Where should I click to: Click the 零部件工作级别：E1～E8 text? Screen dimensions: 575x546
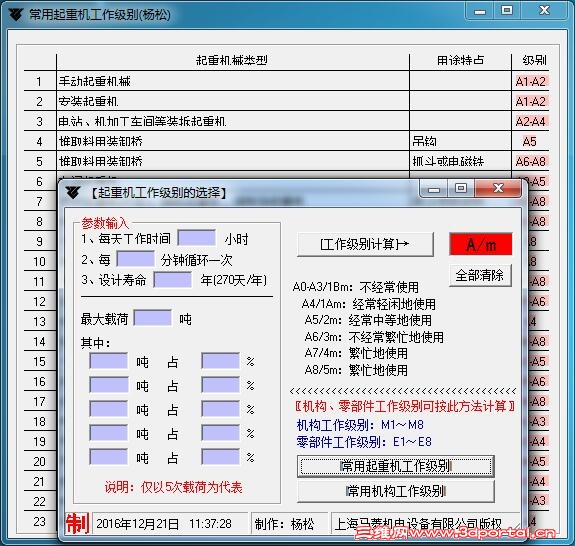tap(364, 442)
